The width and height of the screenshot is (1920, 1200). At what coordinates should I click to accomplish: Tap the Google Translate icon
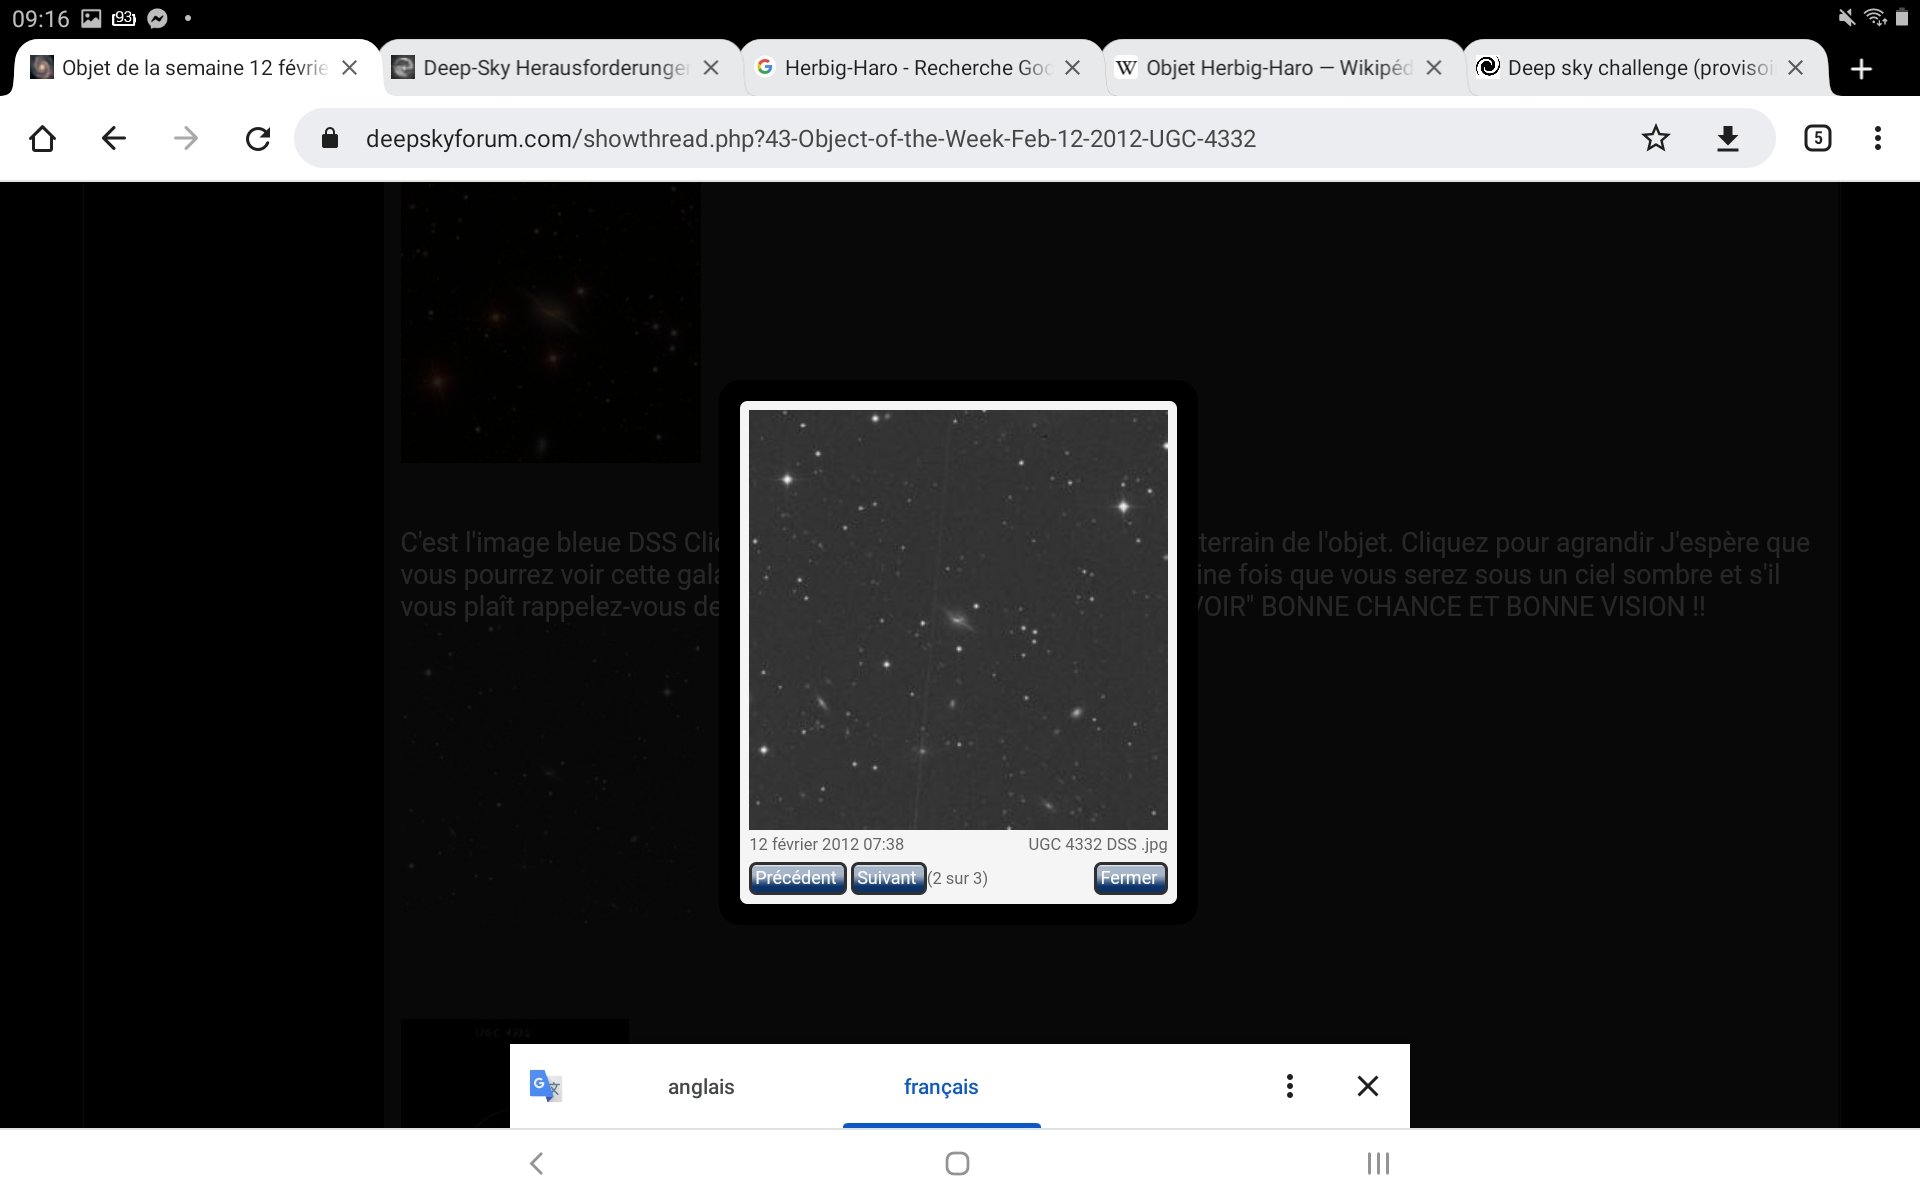click(x=545, y=1086)
